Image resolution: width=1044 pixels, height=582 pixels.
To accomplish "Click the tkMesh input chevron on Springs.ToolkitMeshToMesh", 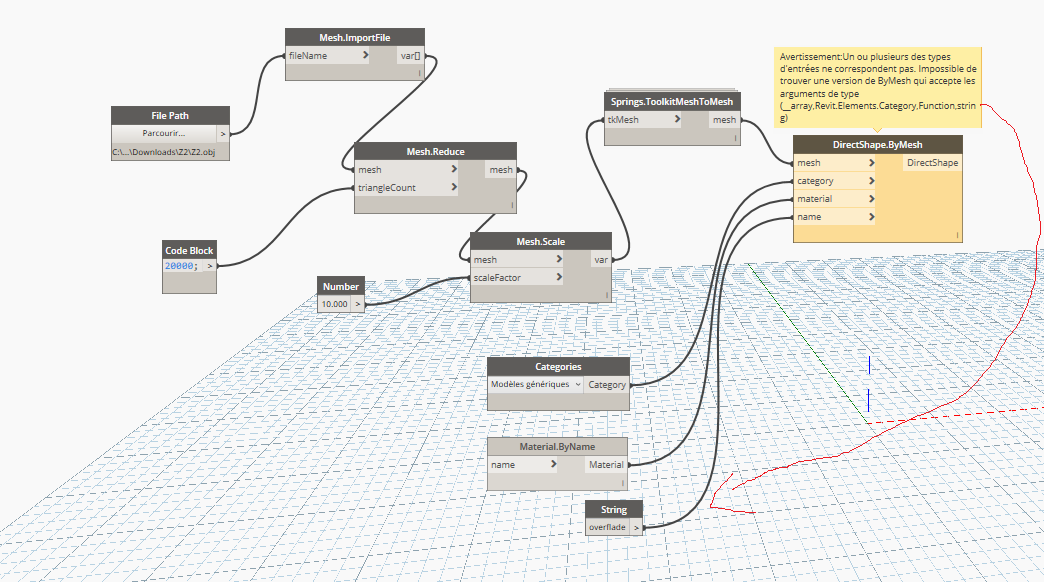I will [x=678, y=120].
